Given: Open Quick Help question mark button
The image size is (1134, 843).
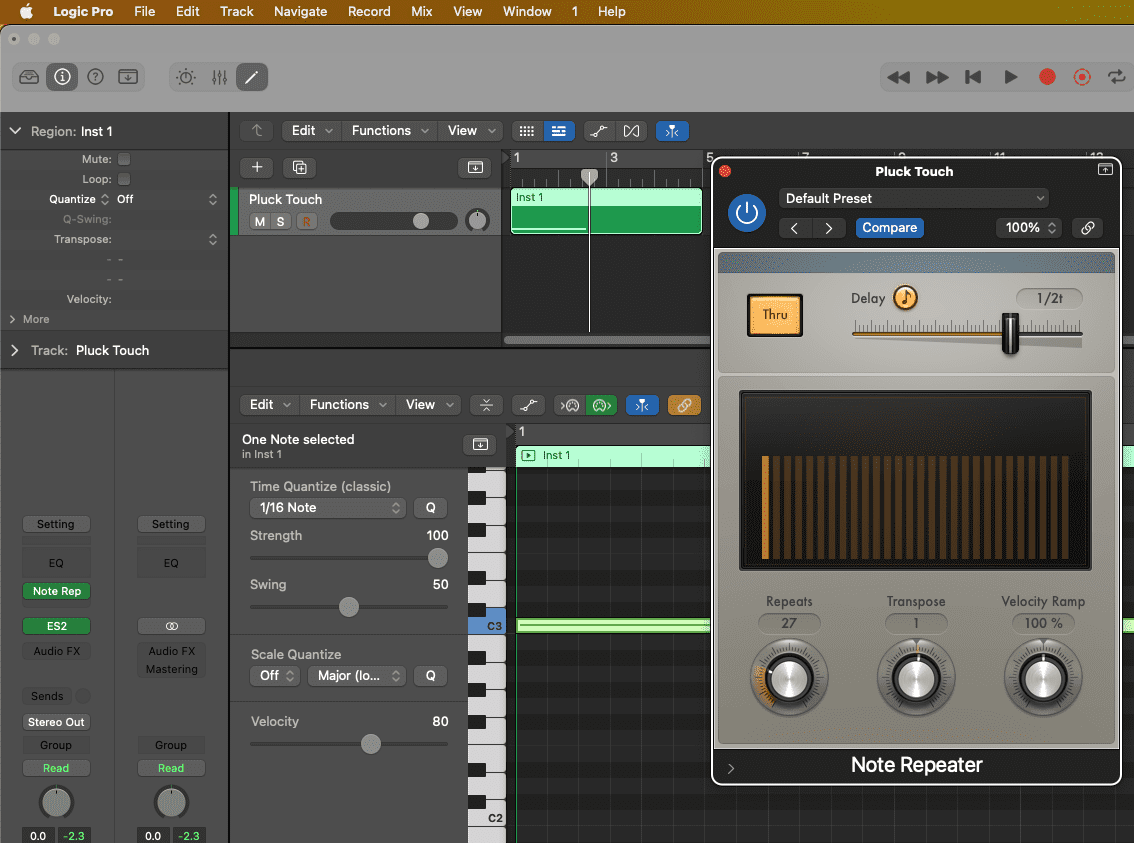Looking at the screenshot, I should click(95, 77).
